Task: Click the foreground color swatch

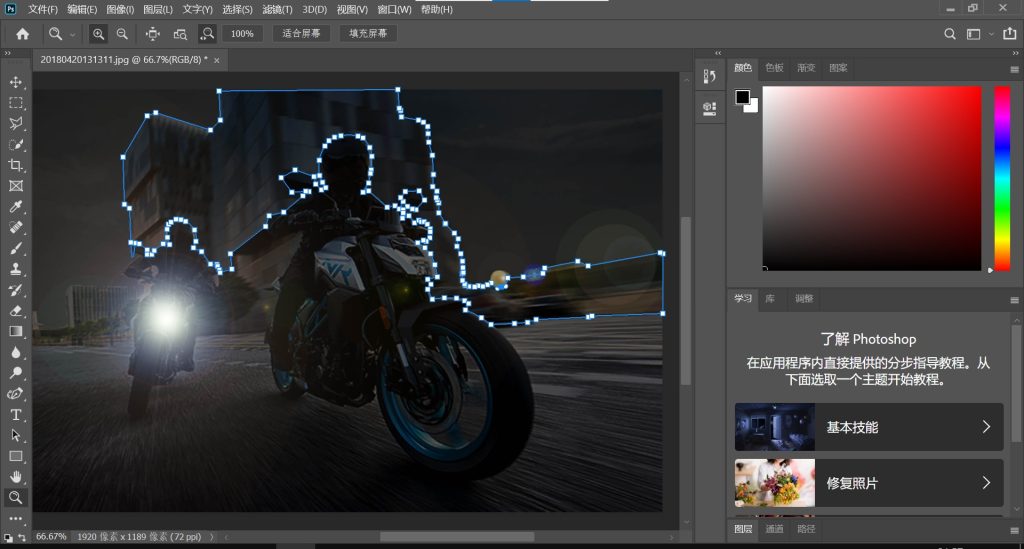Action: tap(743, 97)
